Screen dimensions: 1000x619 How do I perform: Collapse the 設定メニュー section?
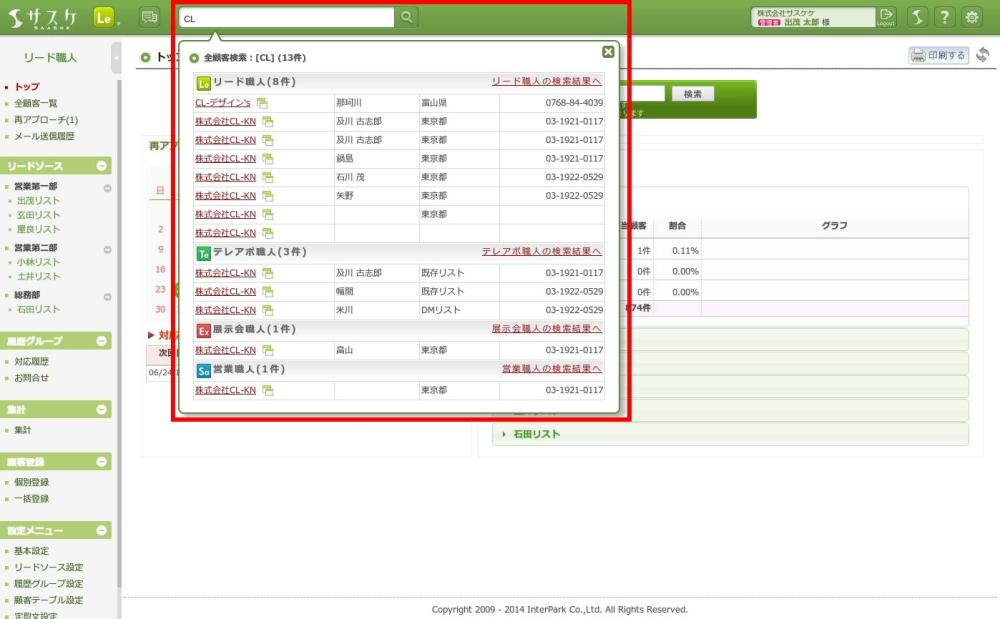tap(102, 531)
